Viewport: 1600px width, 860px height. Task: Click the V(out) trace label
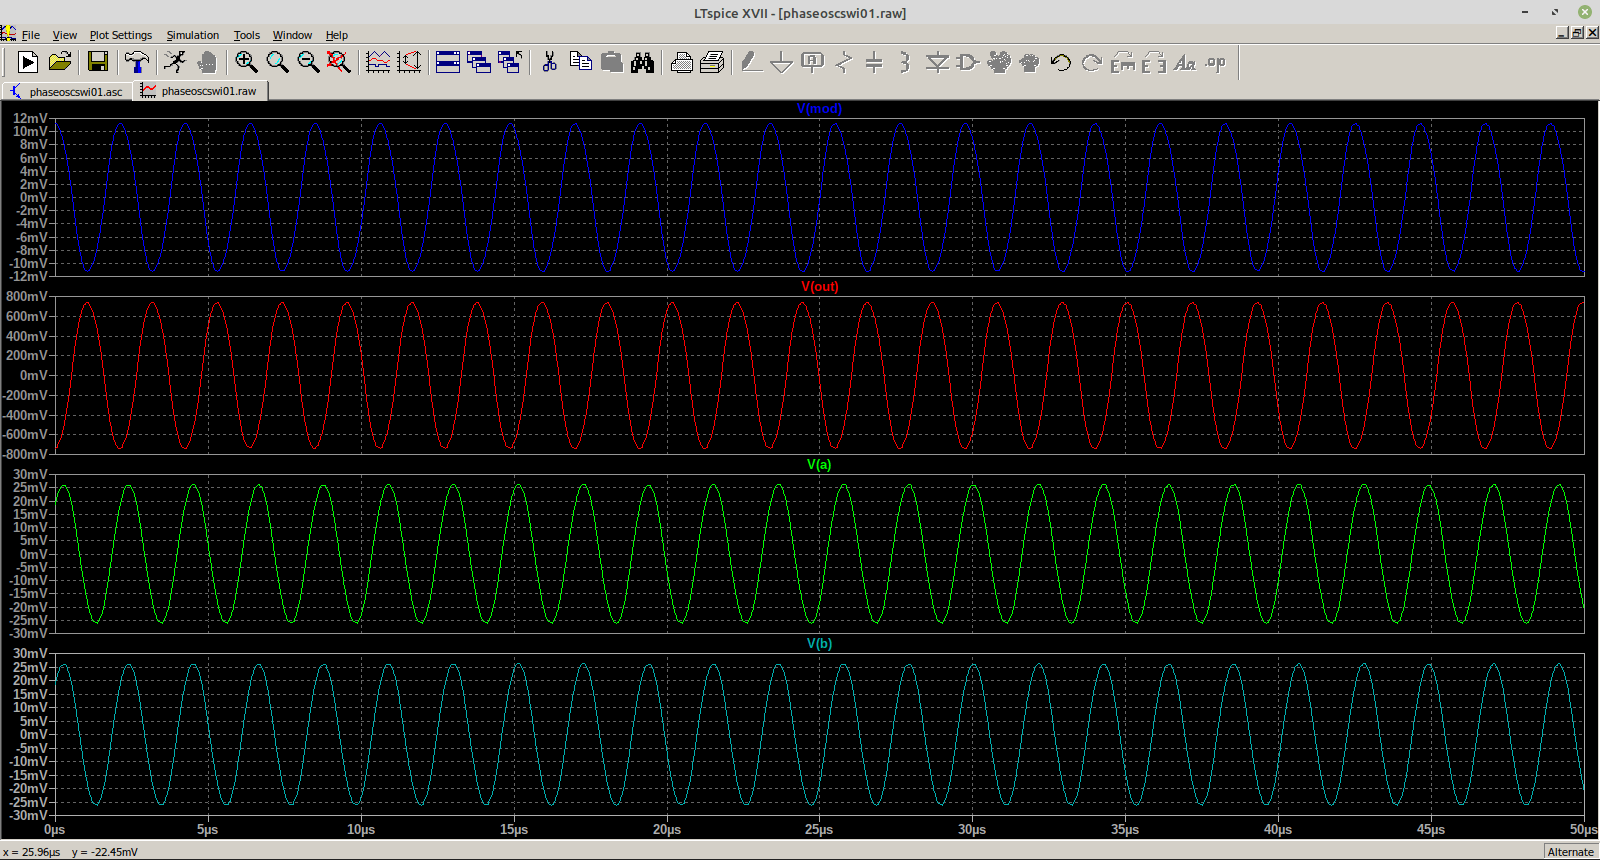[820, 286]
